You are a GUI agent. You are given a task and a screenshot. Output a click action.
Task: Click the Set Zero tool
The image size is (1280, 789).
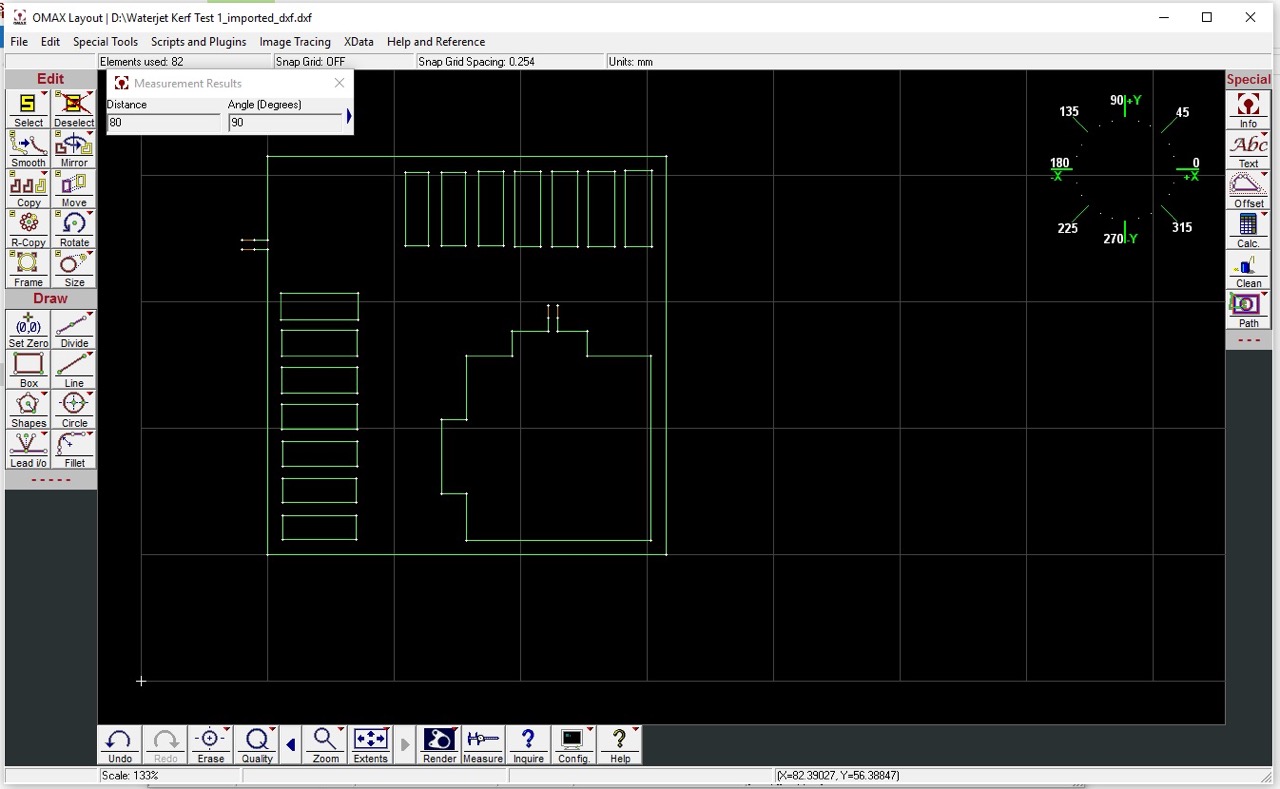pos(28,329)
